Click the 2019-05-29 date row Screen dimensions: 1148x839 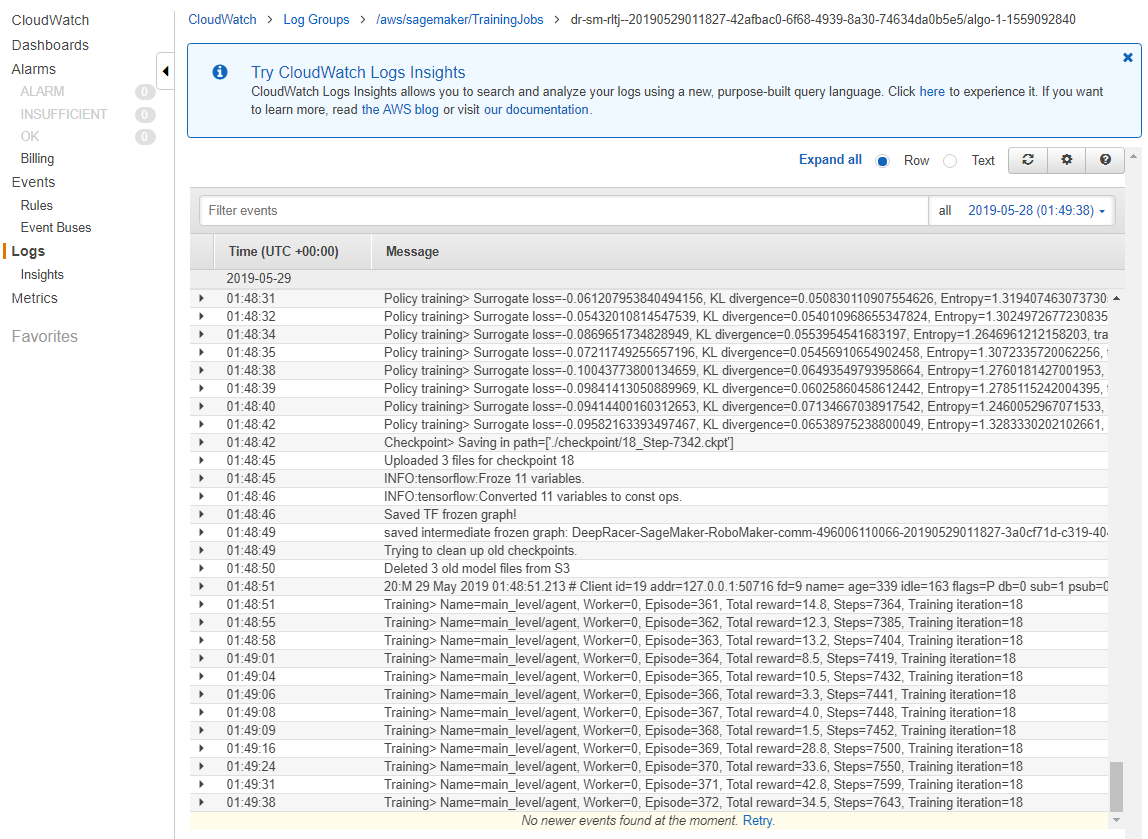[x=657, y=279]
